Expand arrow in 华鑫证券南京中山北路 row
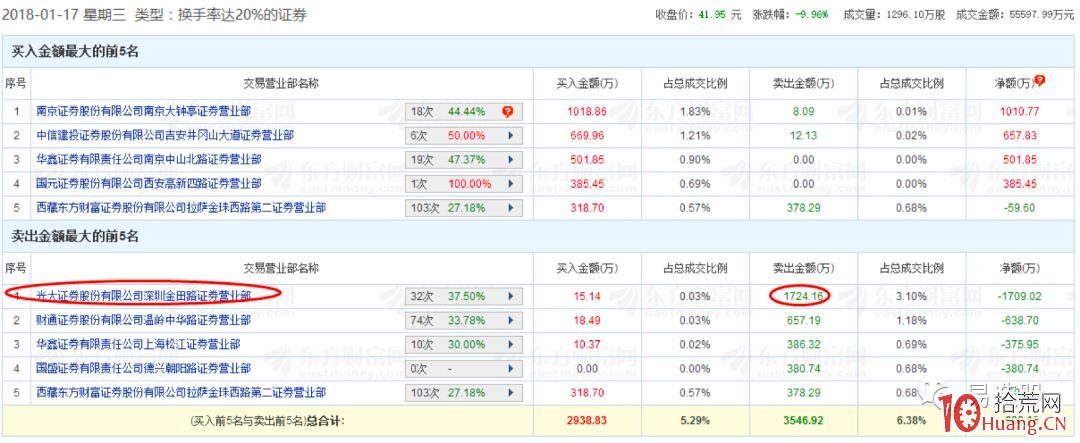 pyautogui.click(x=511, y=160)
